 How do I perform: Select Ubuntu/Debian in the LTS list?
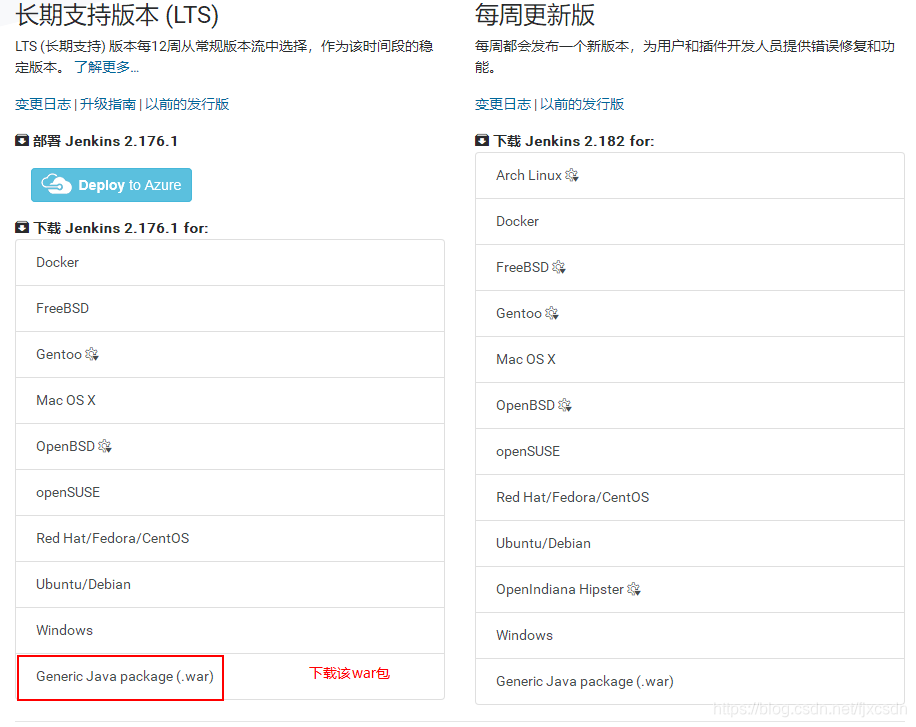230,584
